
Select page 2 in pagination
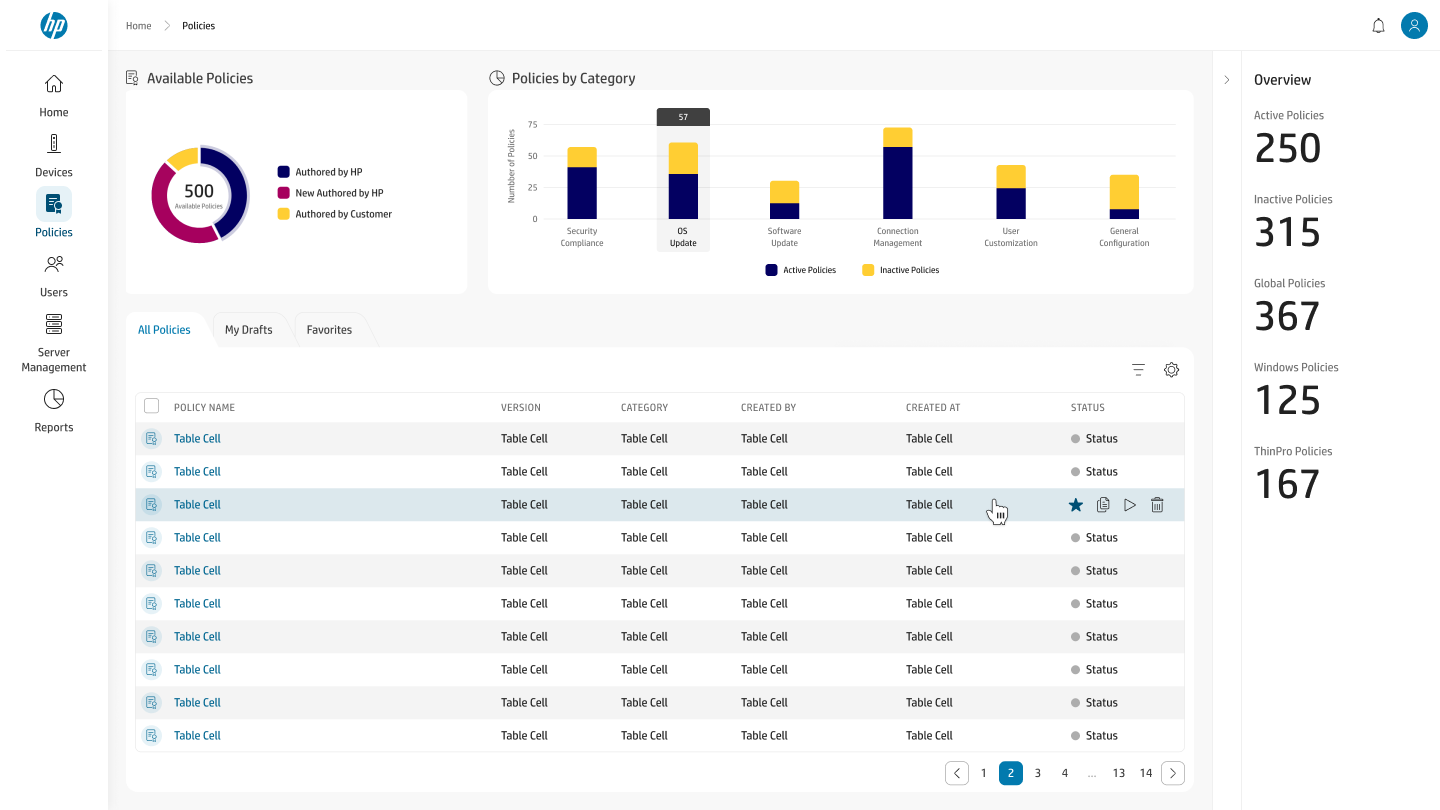click(1011, 773)
